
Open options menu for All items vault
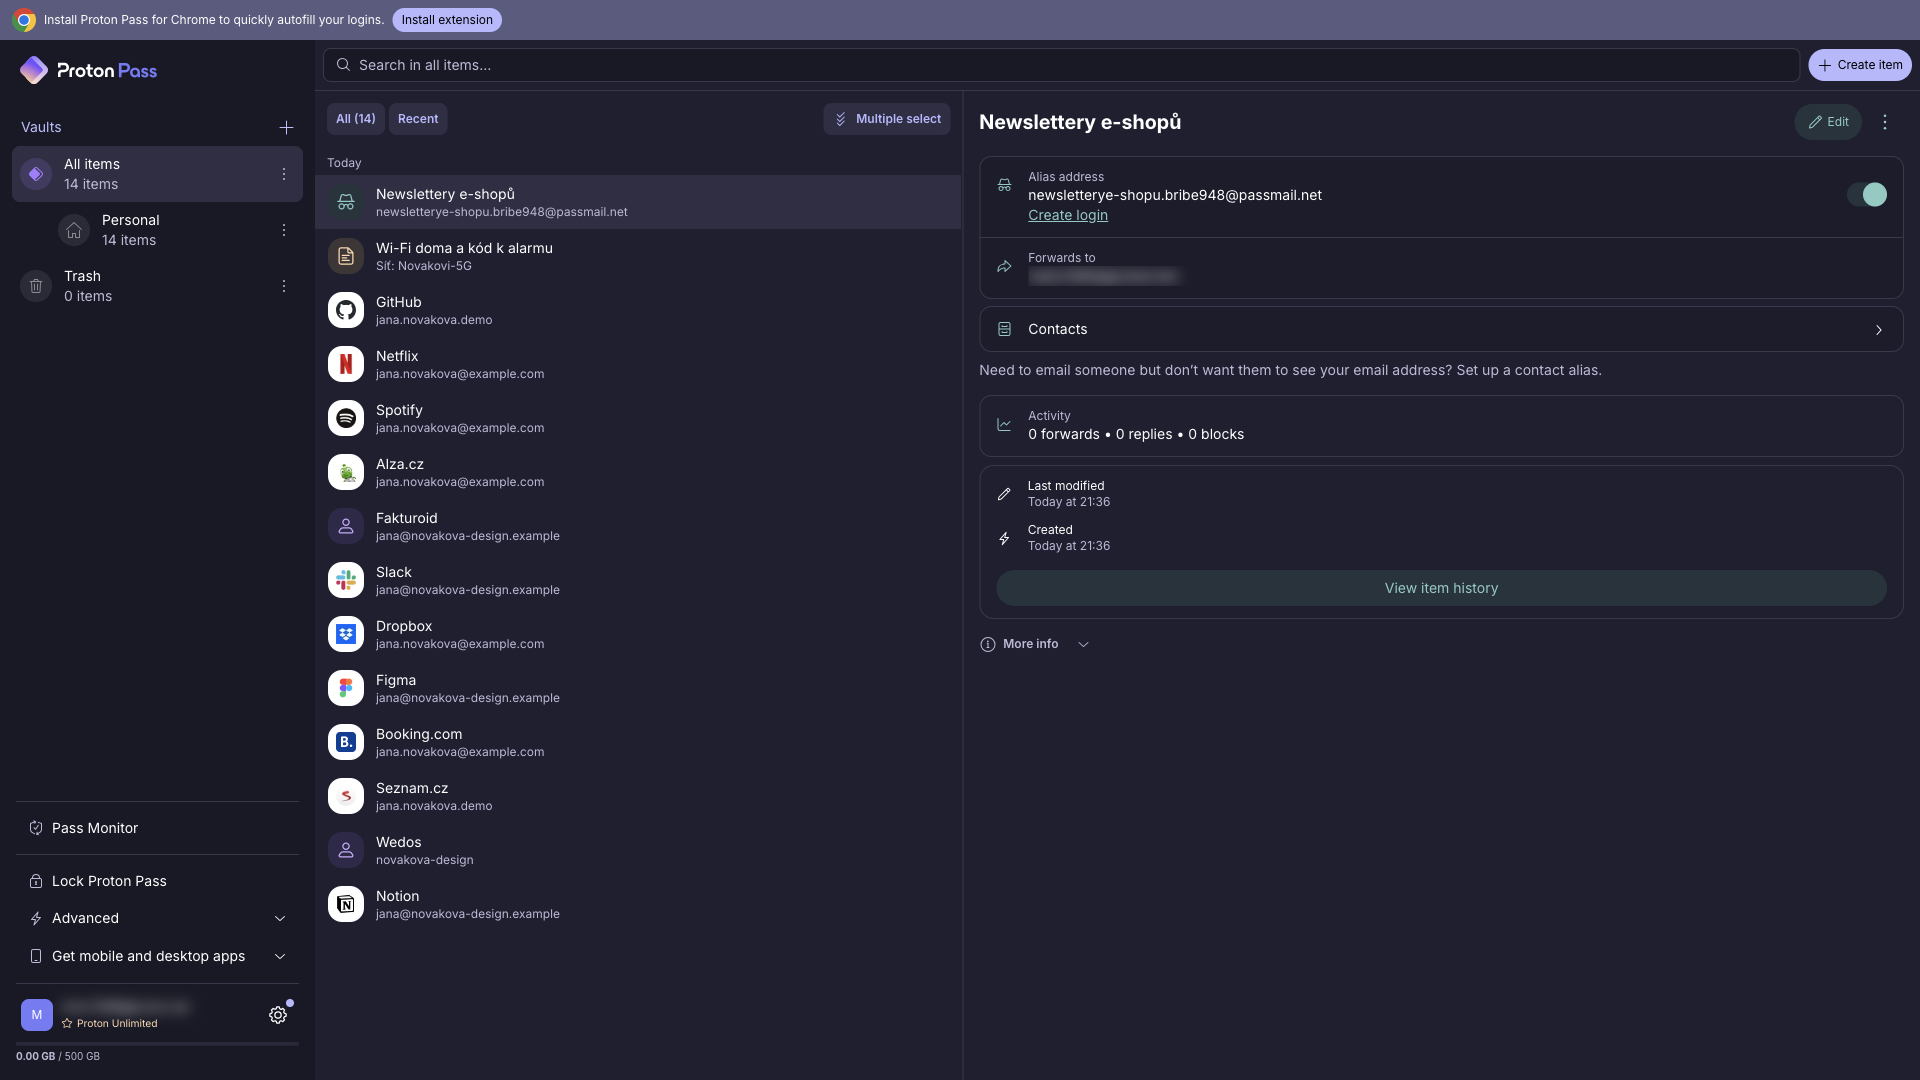284,174
